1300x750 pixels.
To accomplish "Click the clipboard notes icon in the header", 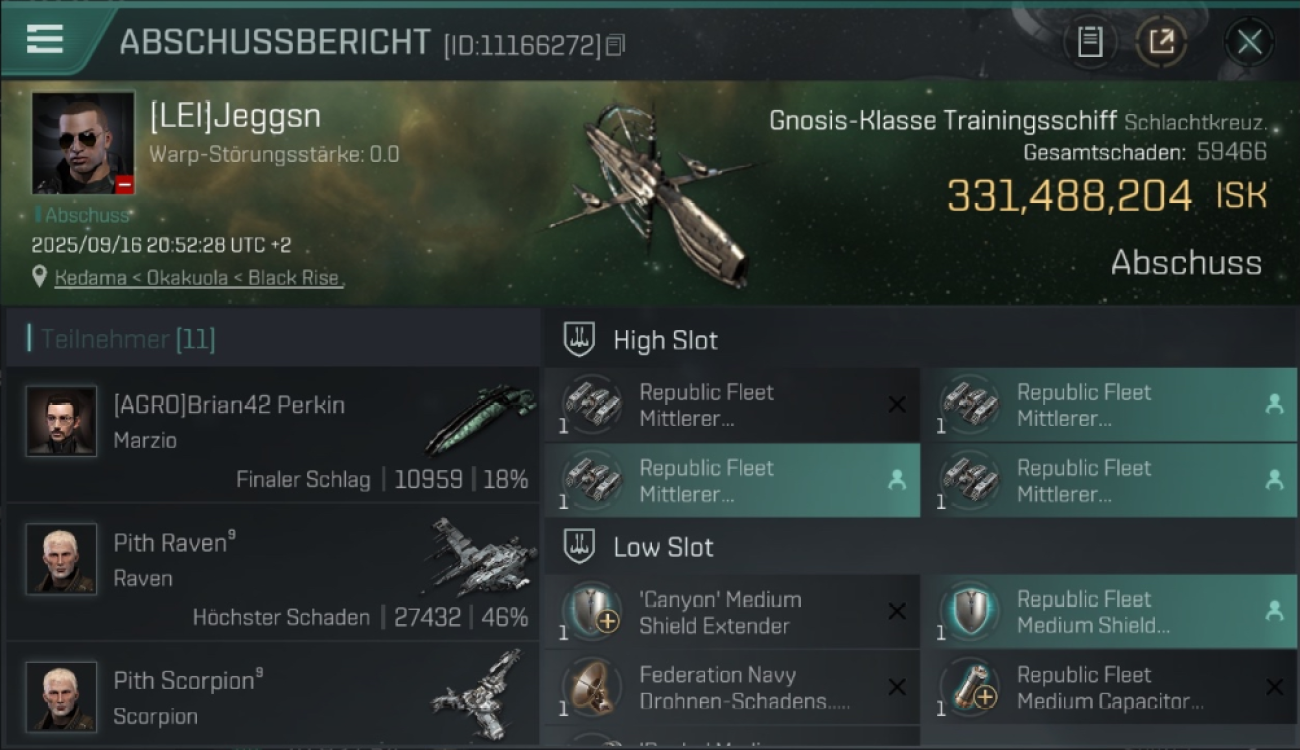I will click(x=1089, y=42).
